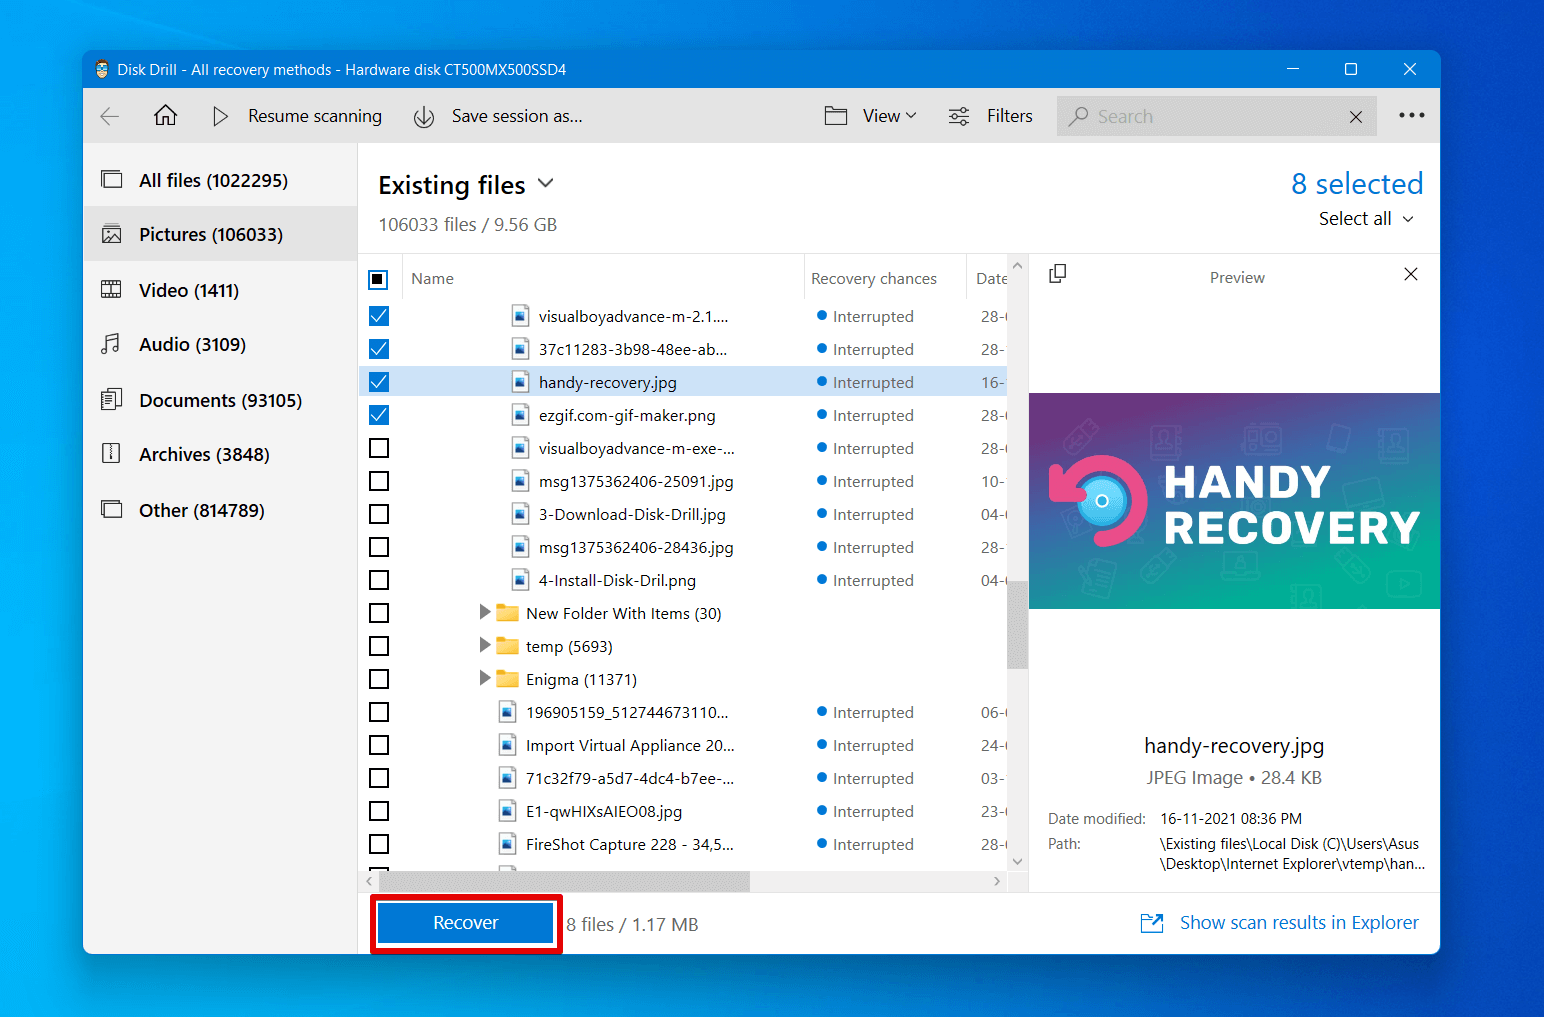Uncheck the 37c11283-3b98-48ee file checkbox
The image size is (1544, 1017).
click(379, 349)
